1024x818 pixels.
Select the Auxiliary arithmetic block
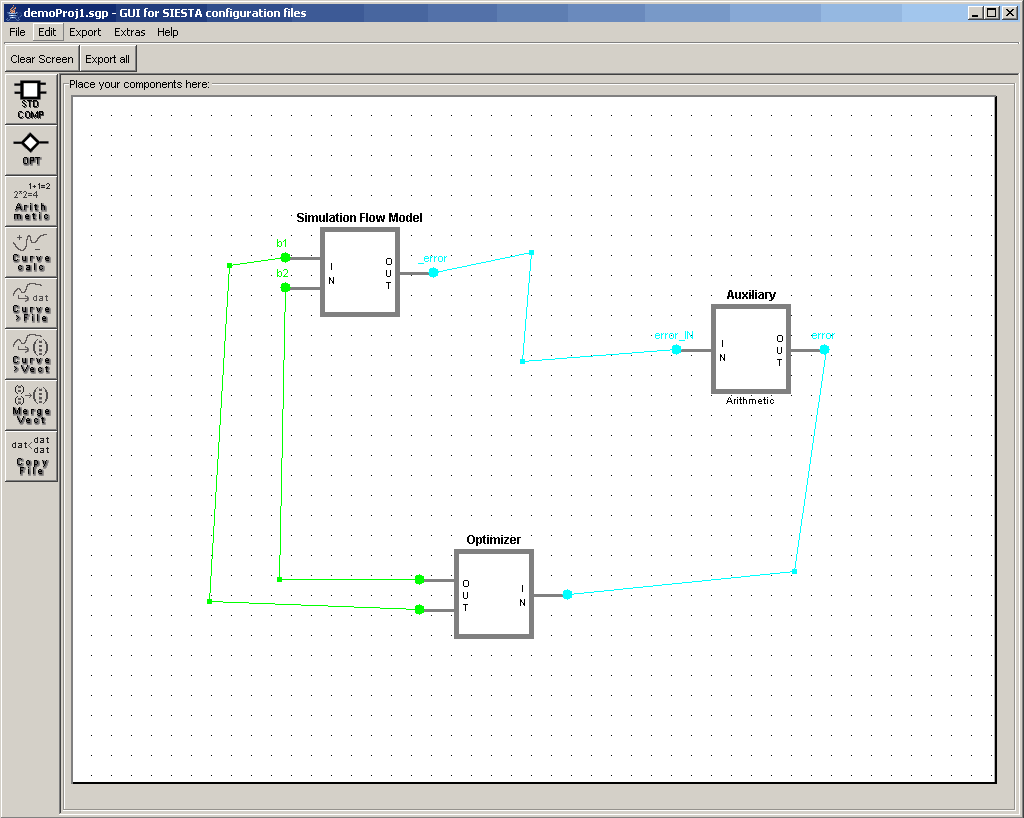tap(751, 349)
